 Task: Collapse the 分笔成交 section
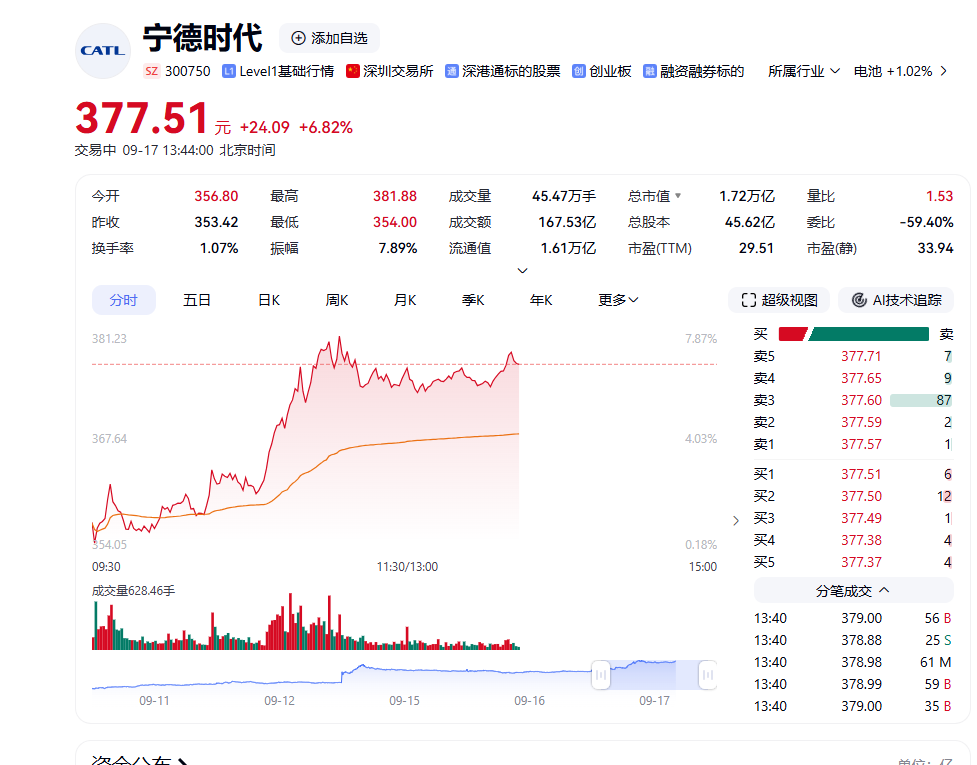pos(853,591)
